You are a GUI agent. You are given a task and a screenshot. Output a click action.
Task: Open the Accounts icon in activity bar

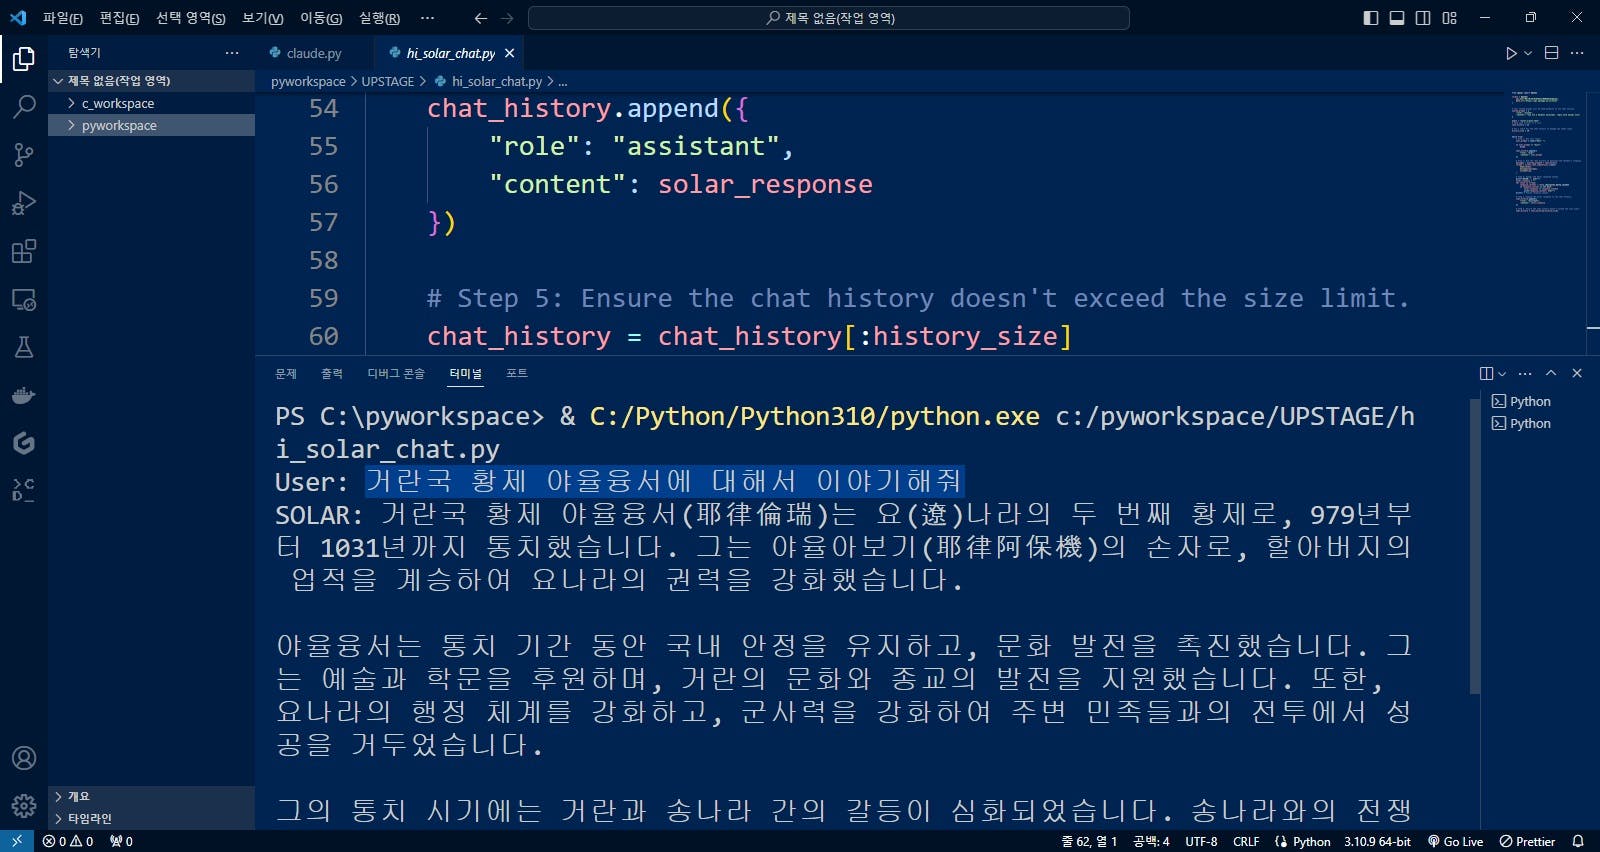(x=24, y=758)
